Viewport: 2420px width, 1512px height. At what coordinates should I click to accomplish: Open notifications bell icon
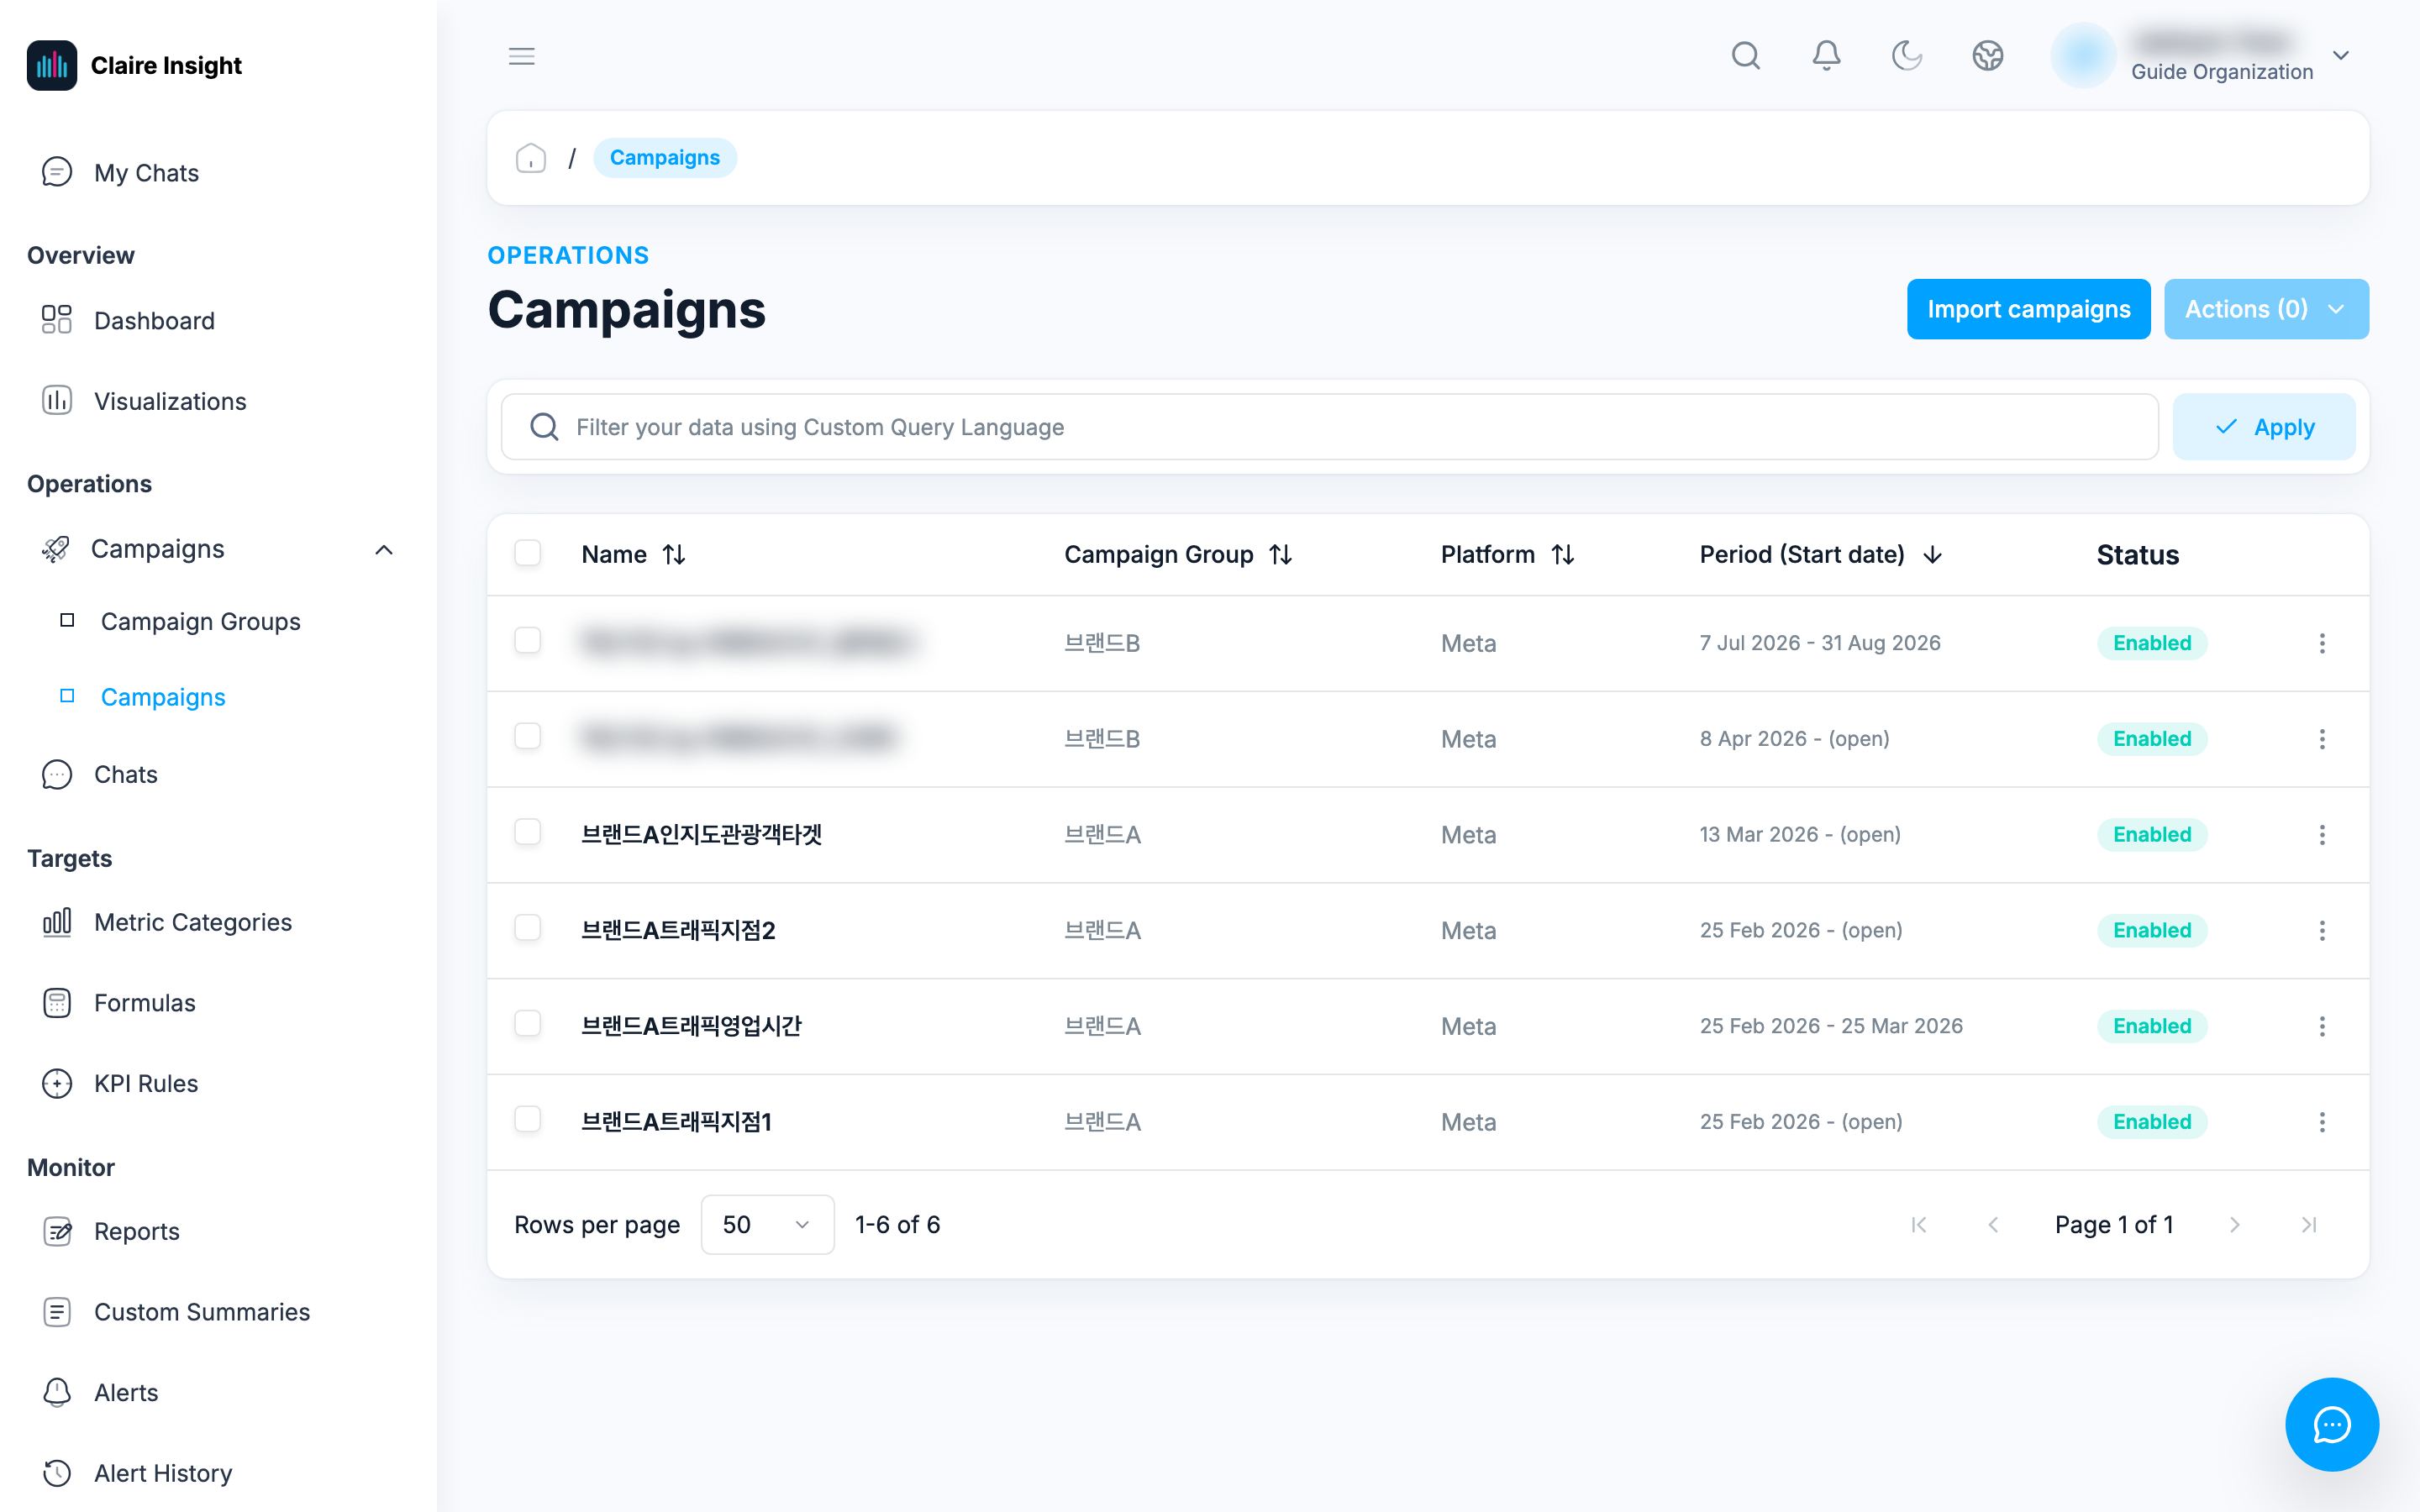pos(1826,56)
